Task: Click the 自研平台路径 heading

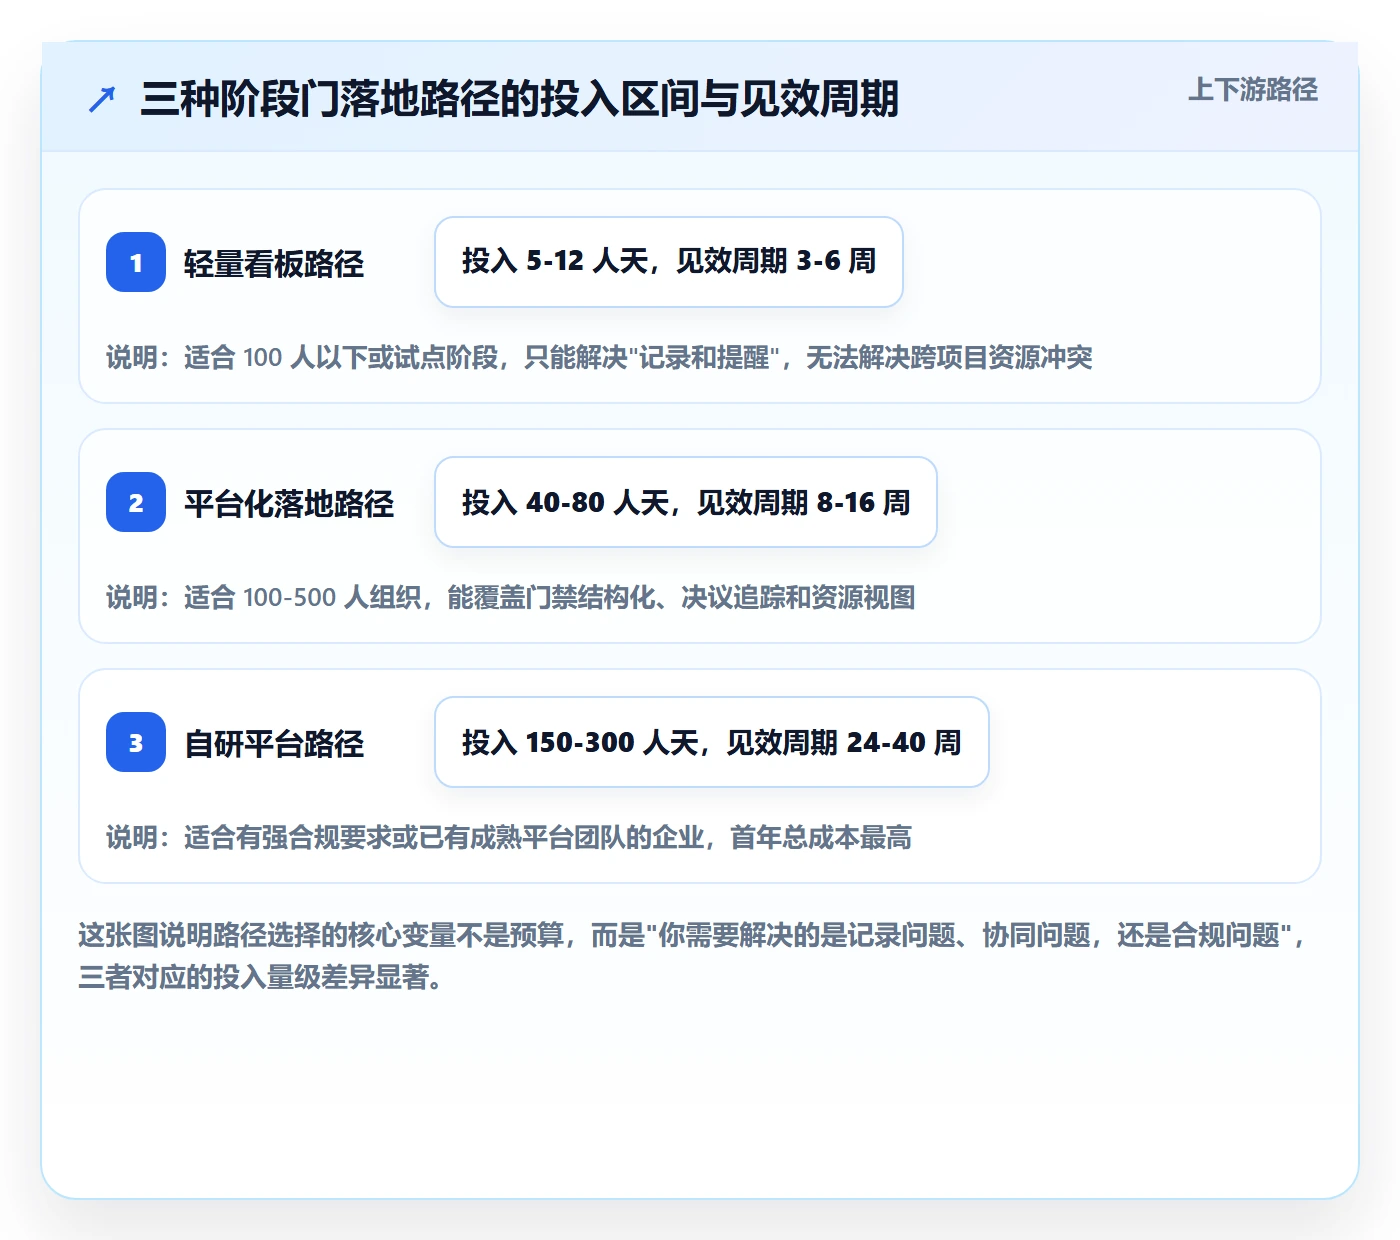Action: click(x=274, y=744)
